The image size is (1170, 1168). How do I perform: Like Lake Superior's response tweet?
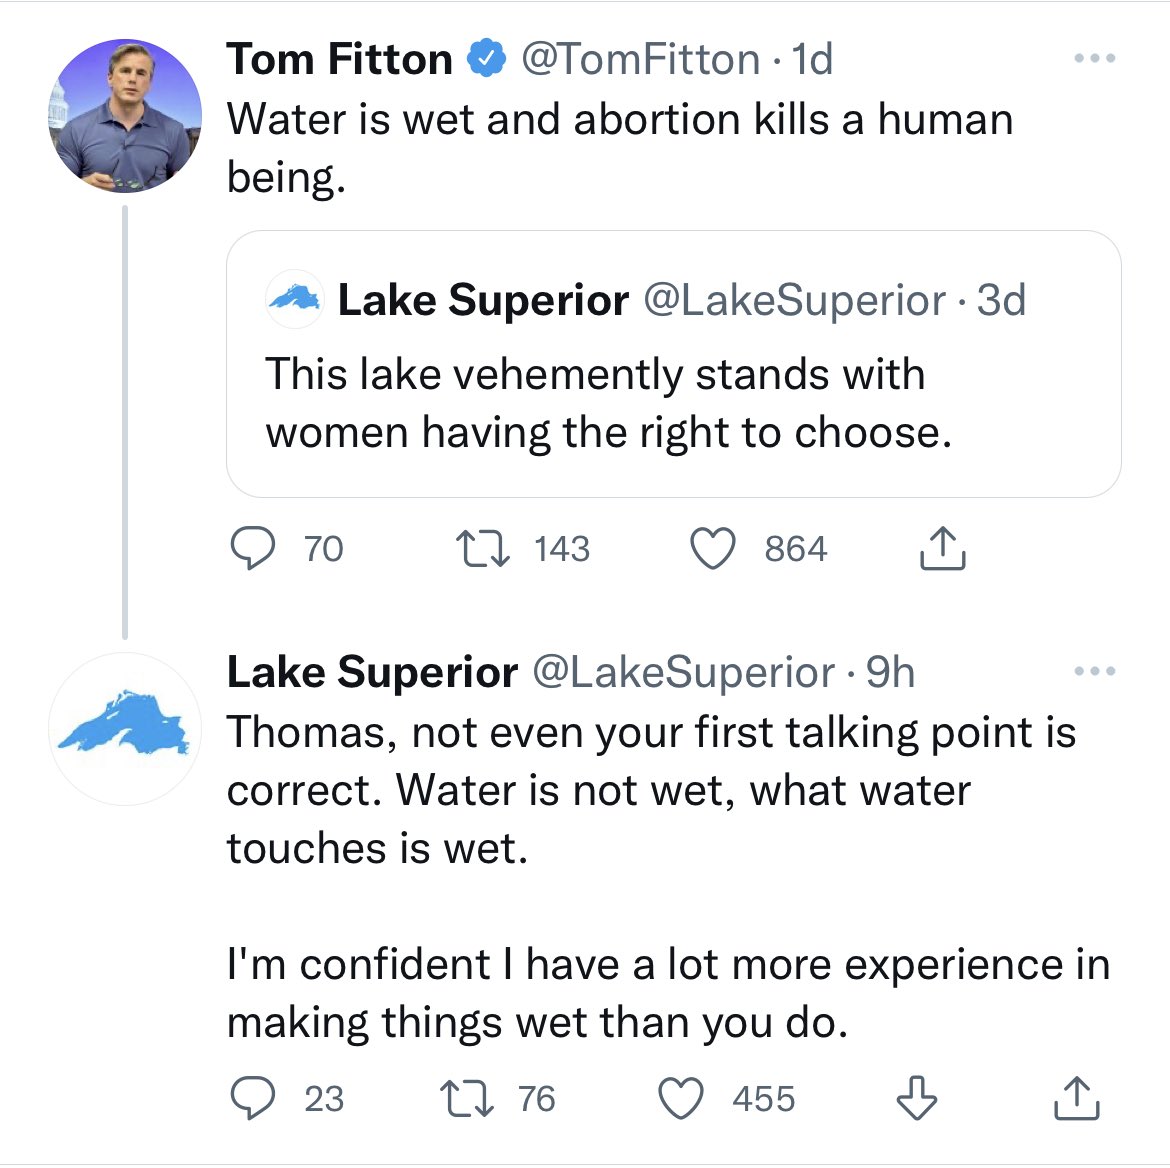681,1098
